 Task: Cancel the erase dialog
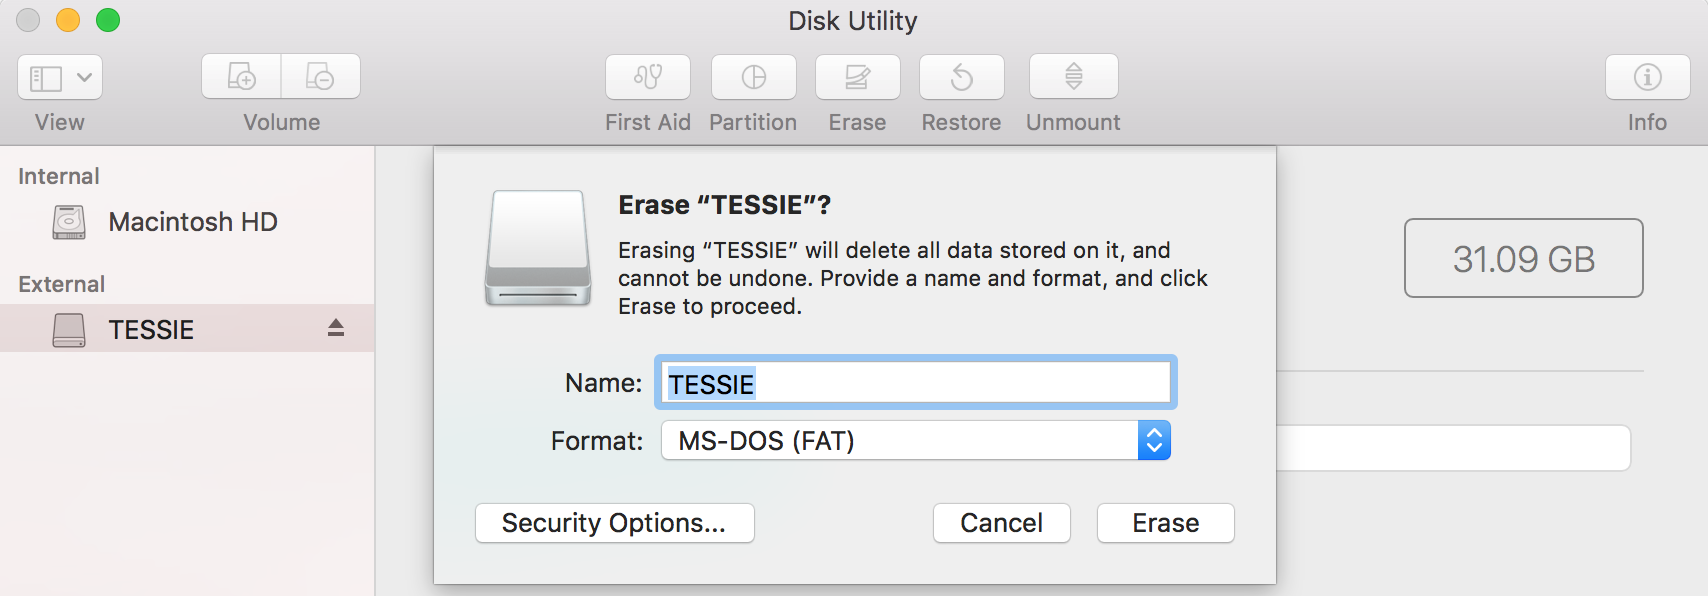1001,523
